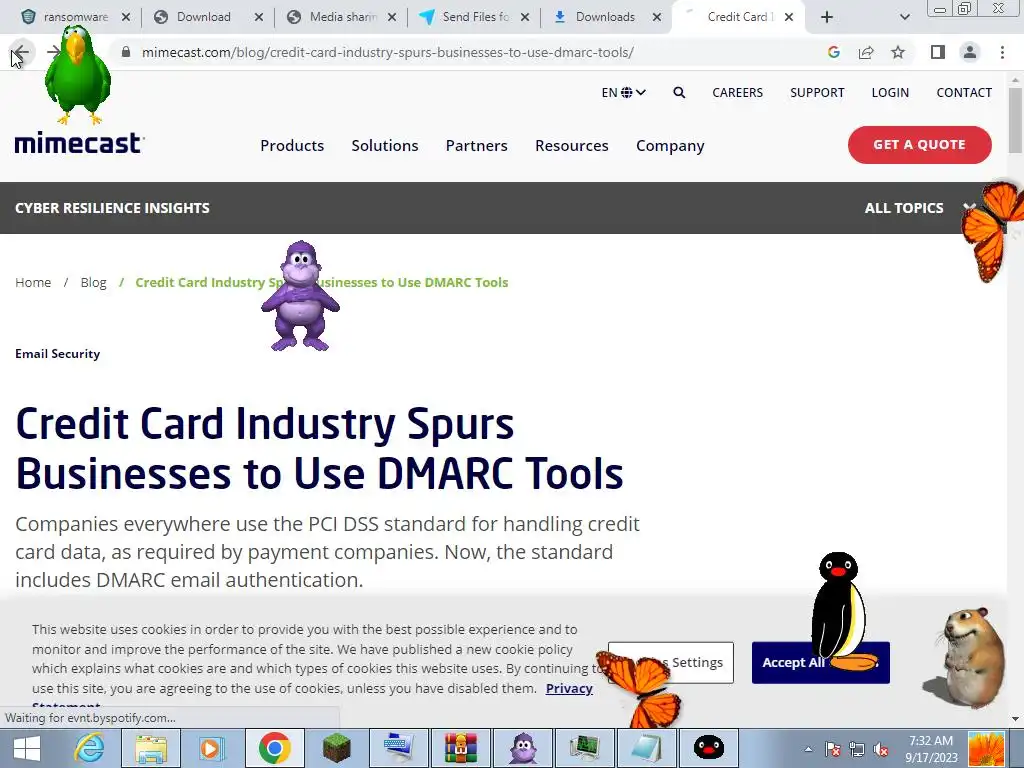
Task: Show hidden system tray icons arrow
Action: tap(808, 749)
